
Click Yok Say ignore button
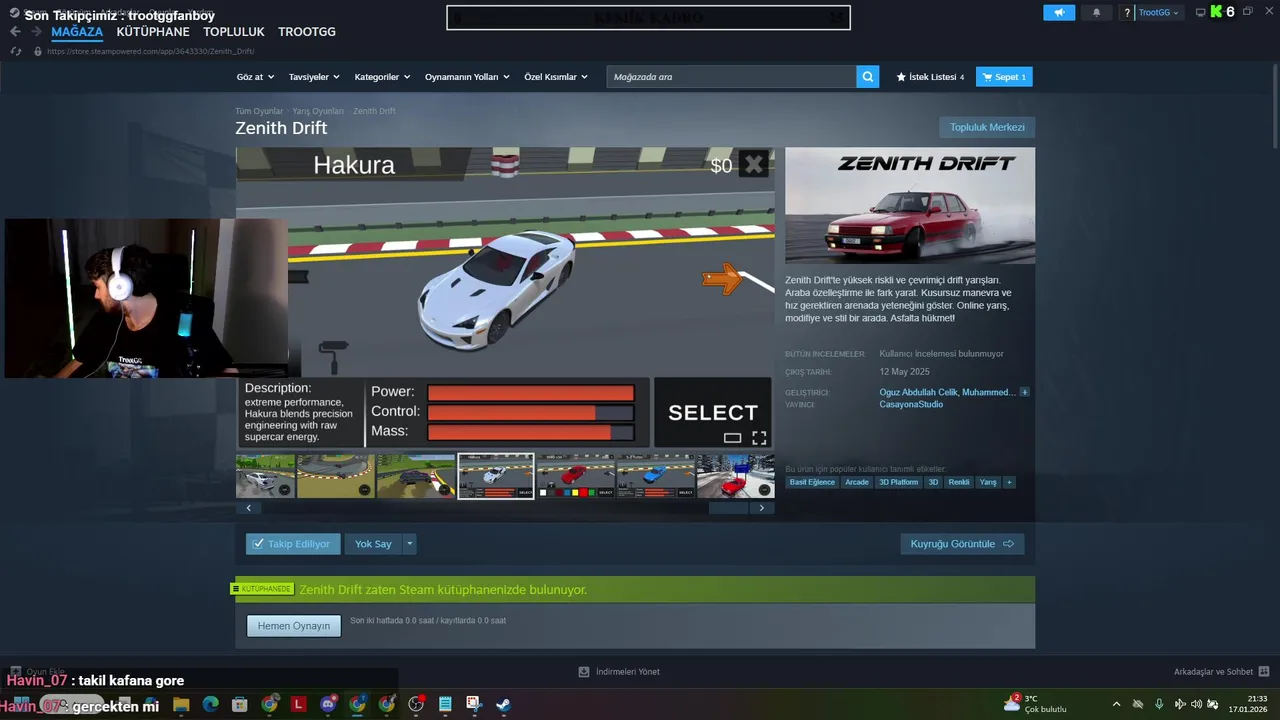click(373, 544)
